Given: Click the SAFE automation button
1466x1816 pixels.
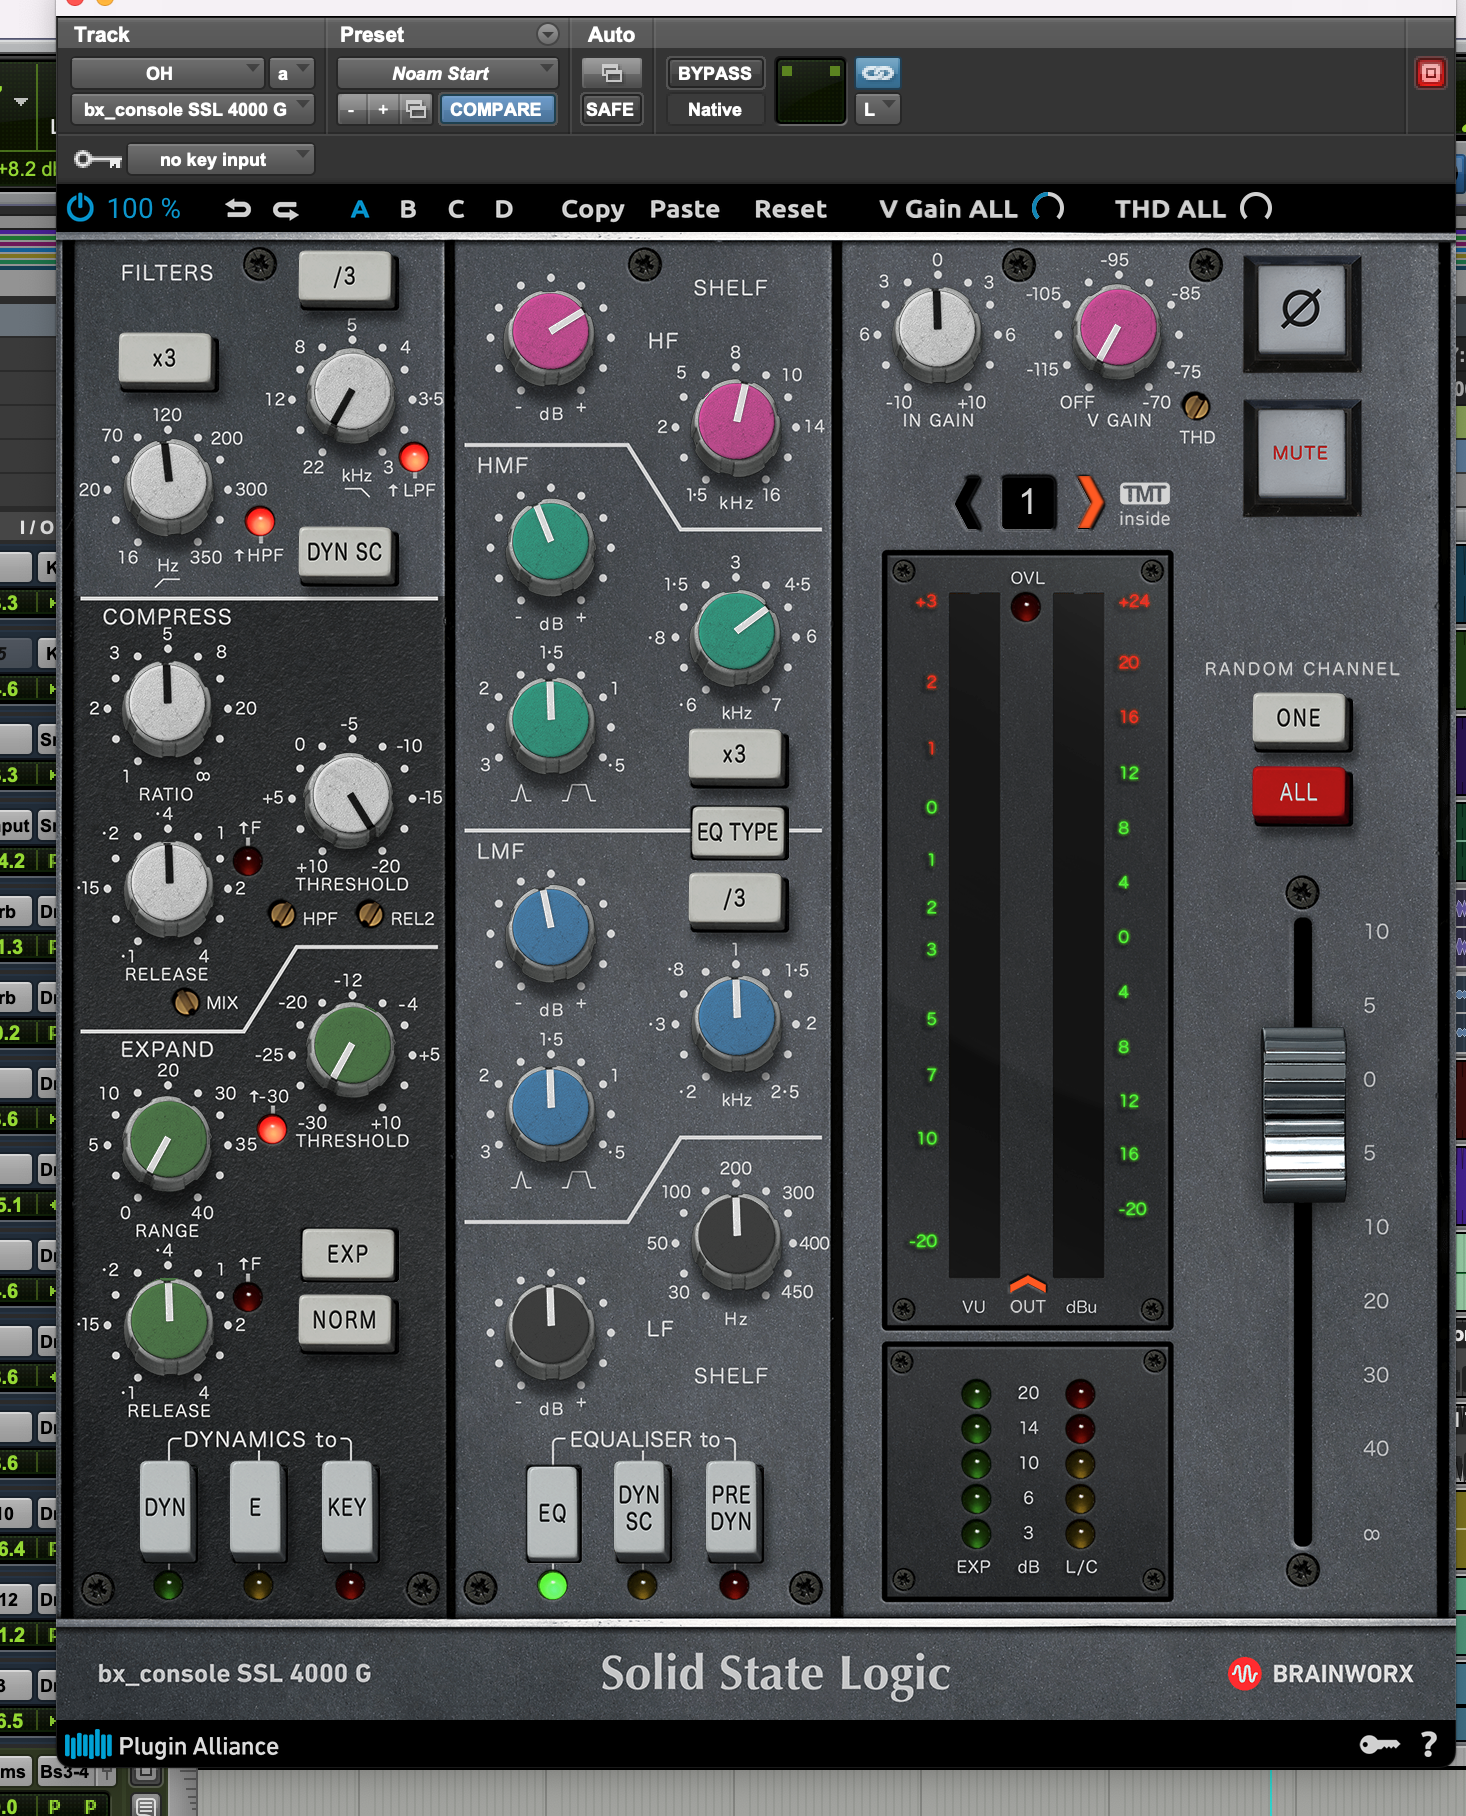Looking at the screenshot, I should click(x=610, y=109).
